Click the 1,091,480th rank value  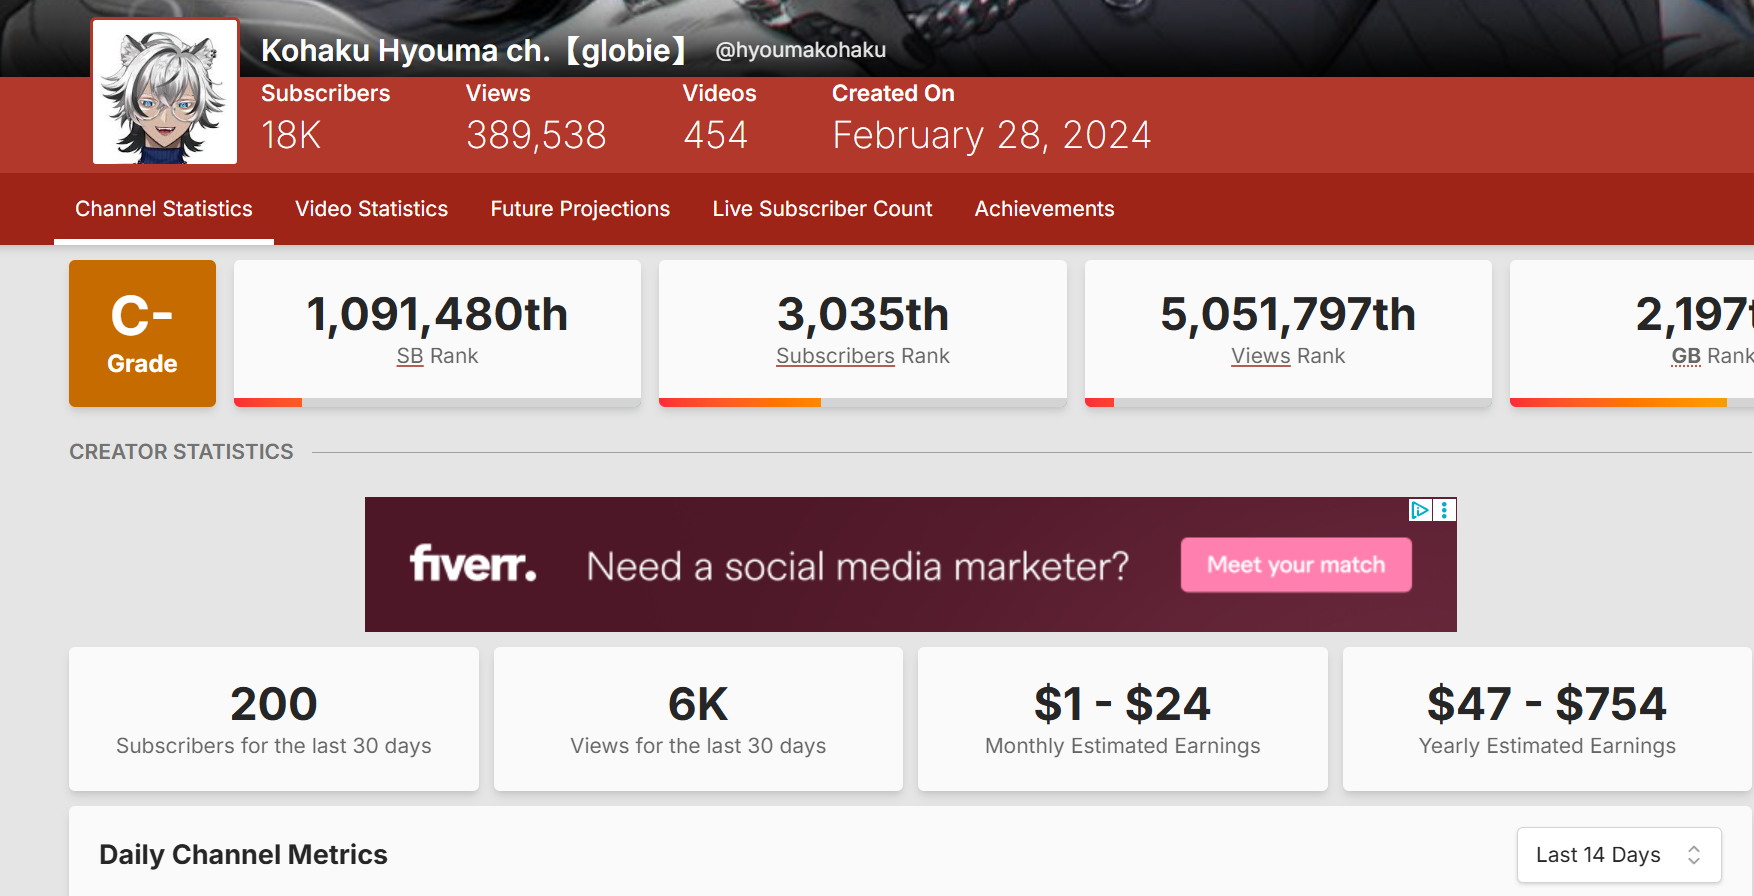coord(437,315)
